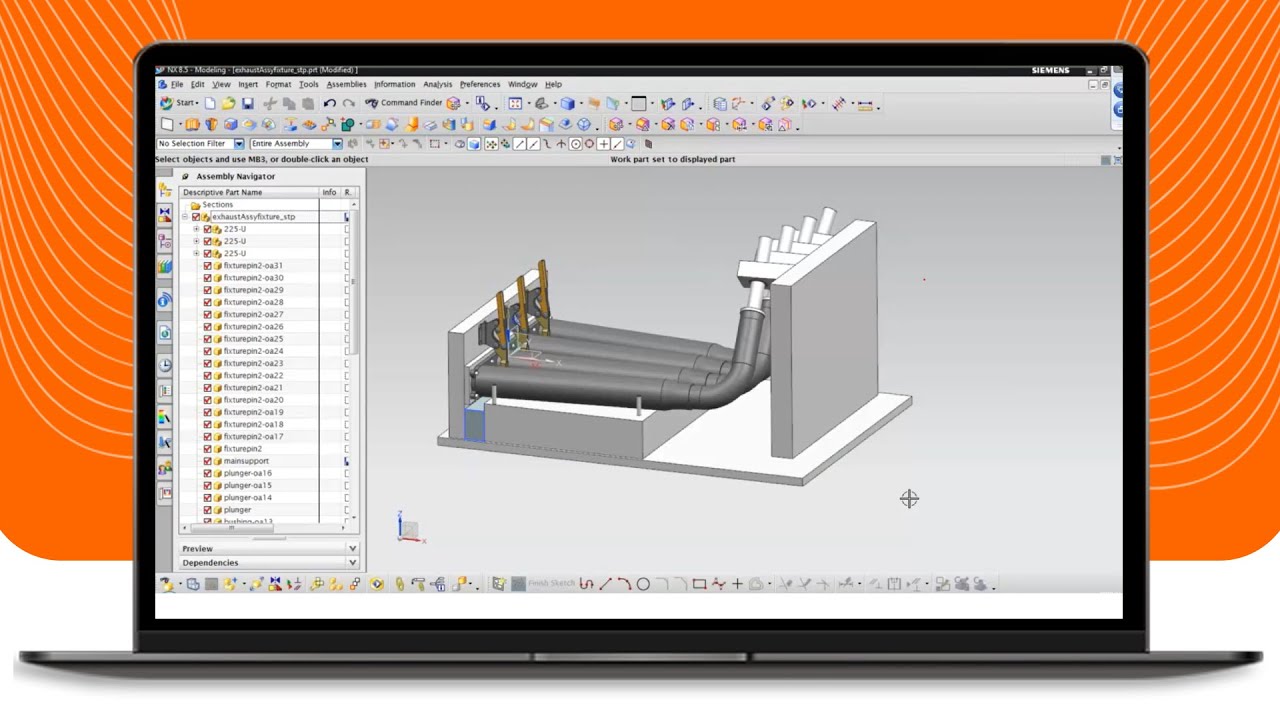Screen dimensions: 1280x720
Task: Open the Preferences menu
Action: tap(480, 84)
